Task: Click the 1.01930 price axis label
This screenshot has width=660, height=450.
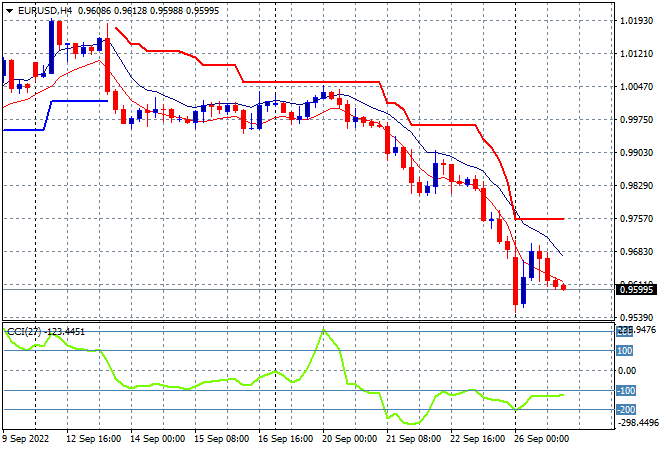Action: (636, 21)
